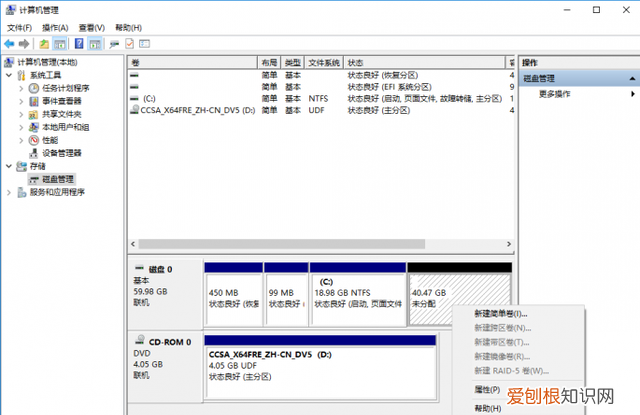
Task: Open 事件查看器 node
Action: click(55, 101)
